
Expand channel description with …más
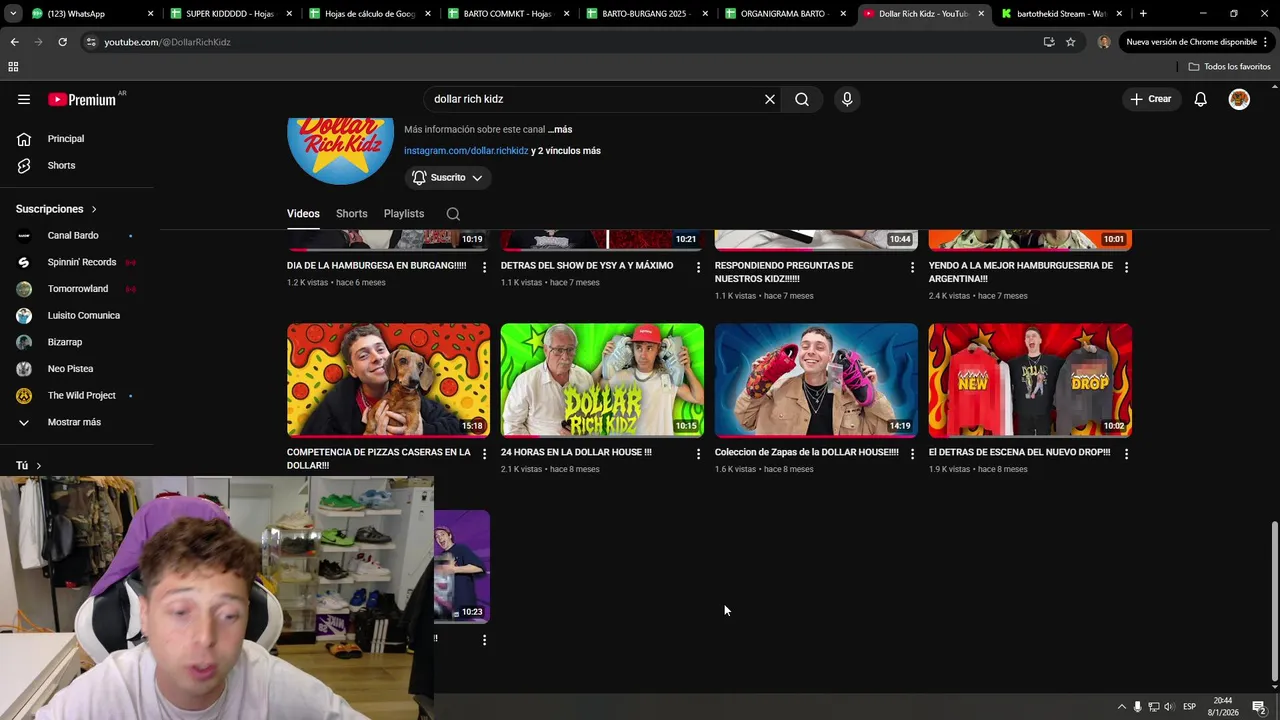click(560, 130)
